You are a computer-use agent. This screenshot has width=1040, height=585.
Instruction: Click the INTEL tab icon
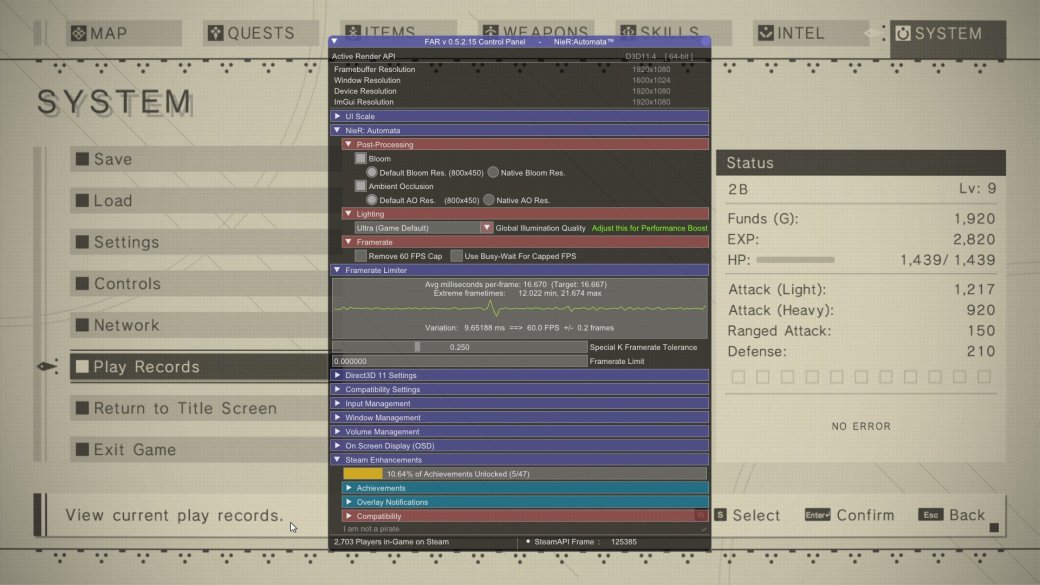click(765, 33)
